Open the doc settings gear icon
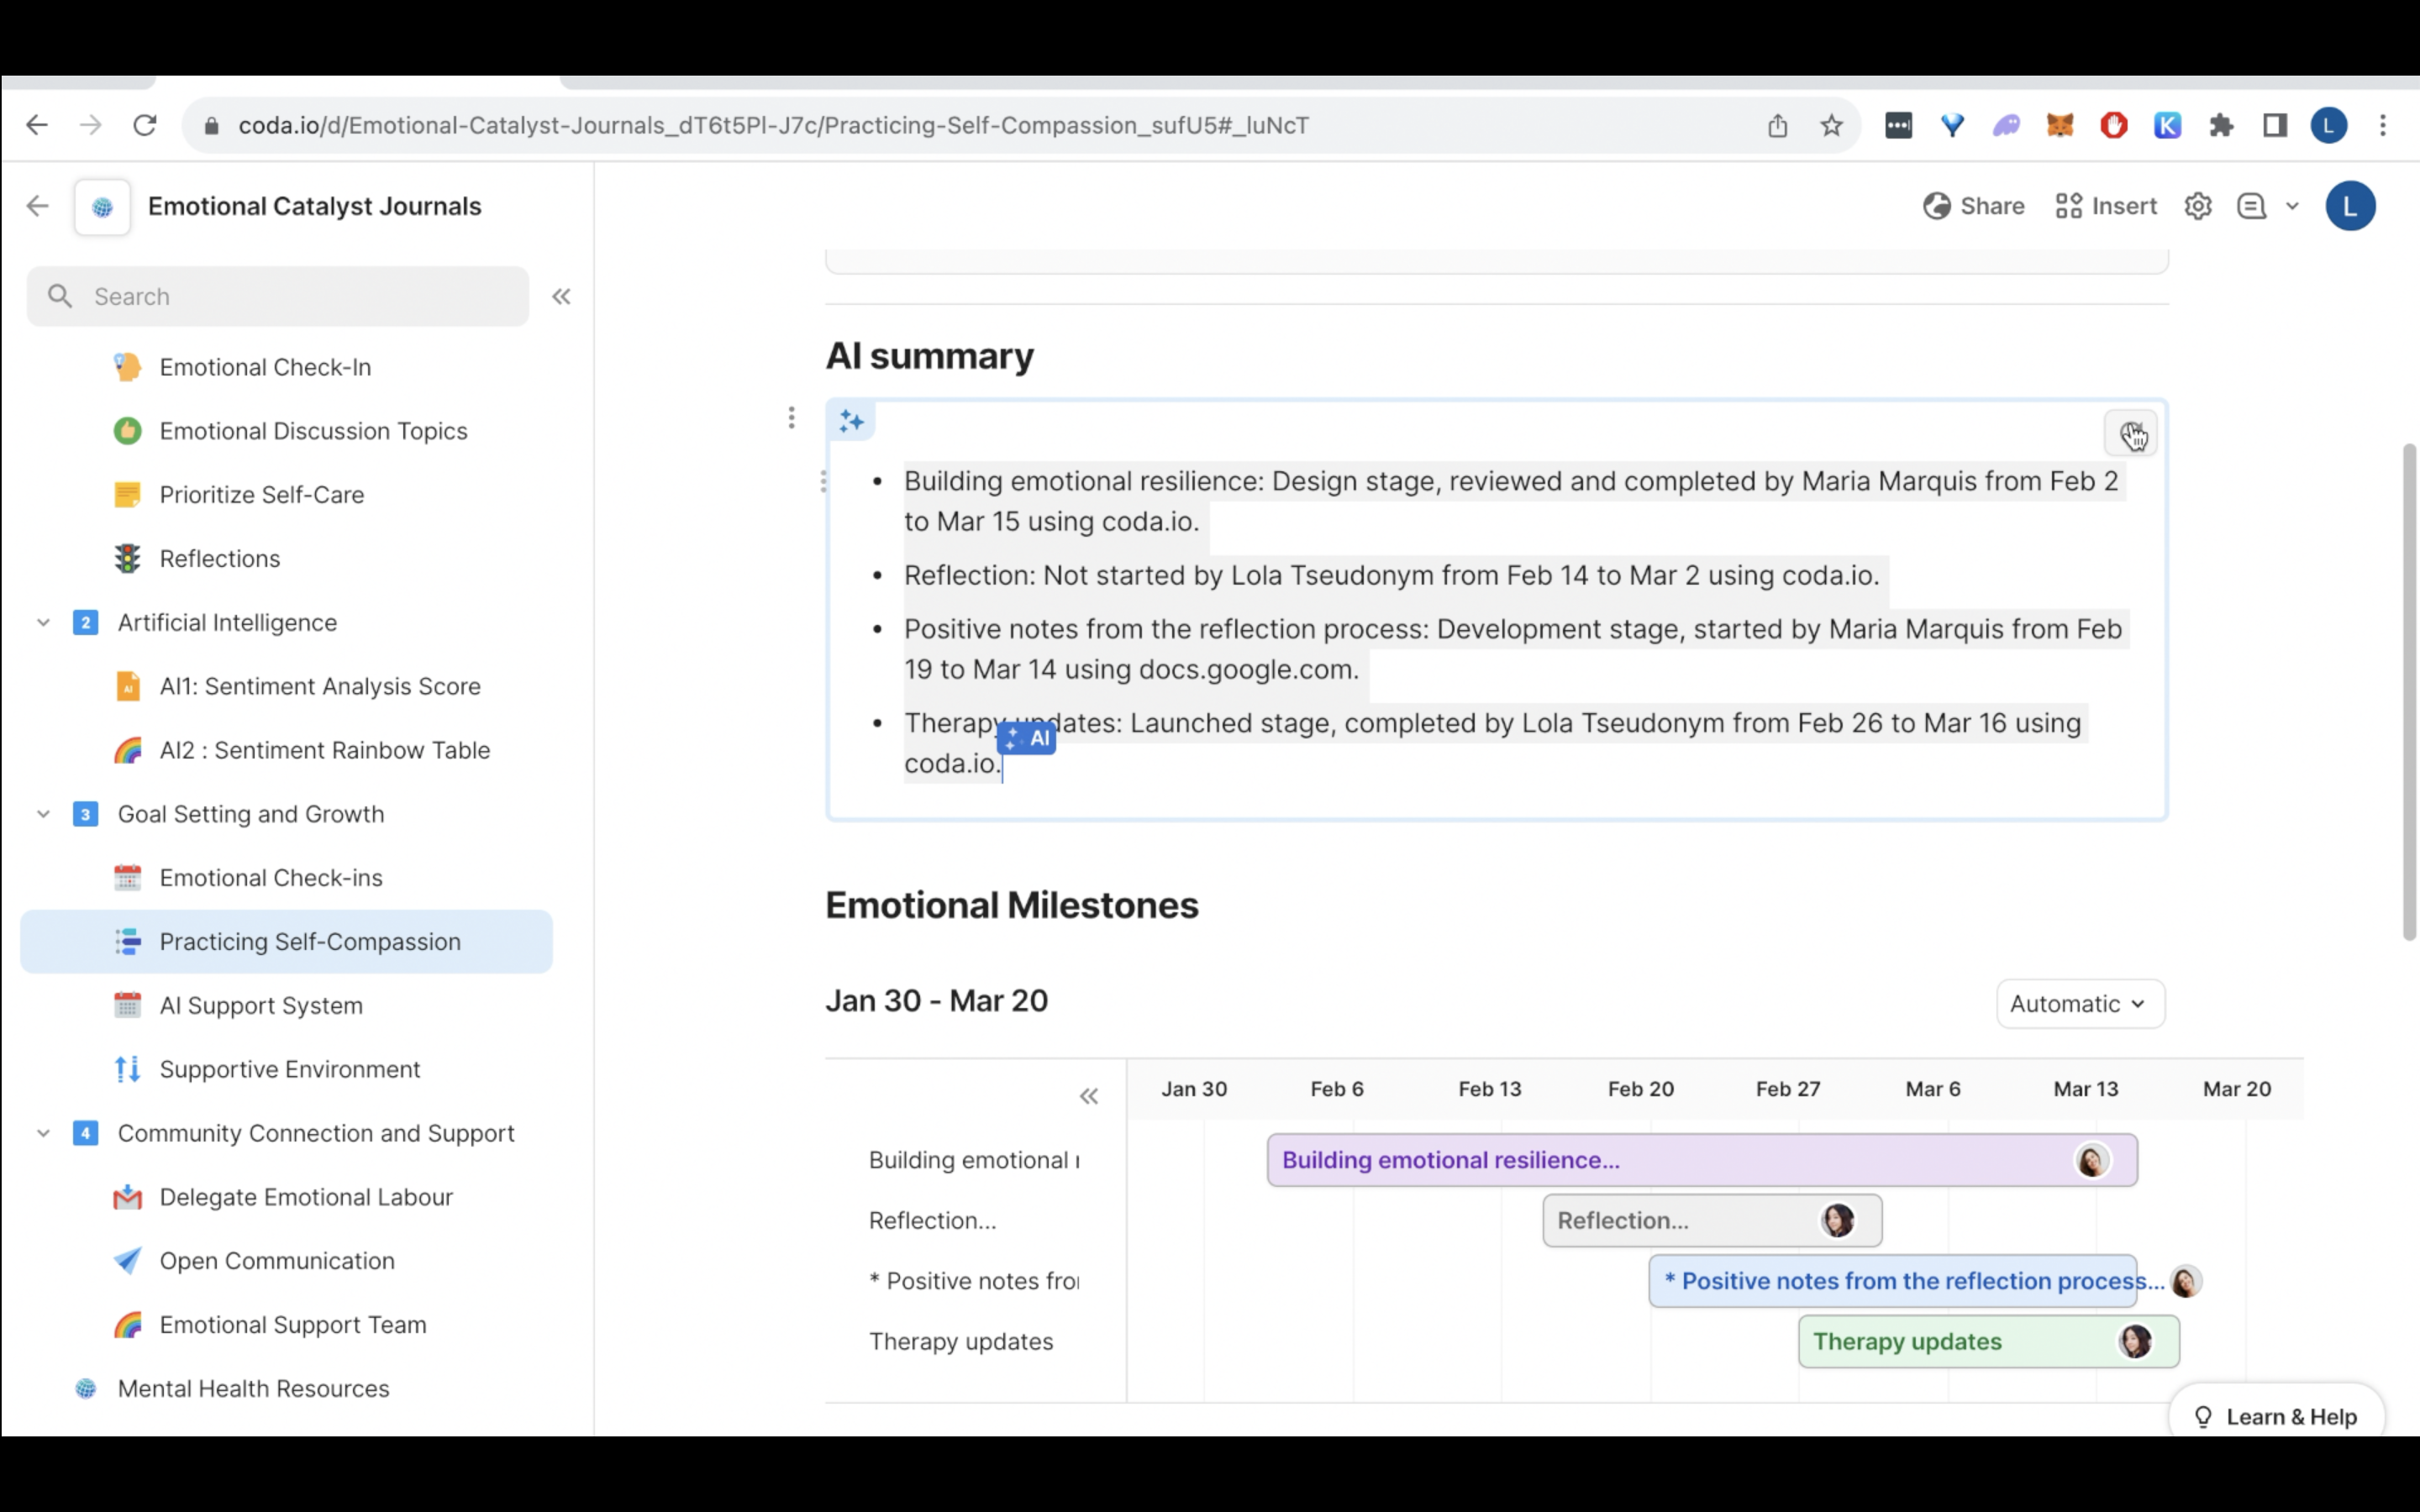The image size is (2420, 1512). 2197,206
